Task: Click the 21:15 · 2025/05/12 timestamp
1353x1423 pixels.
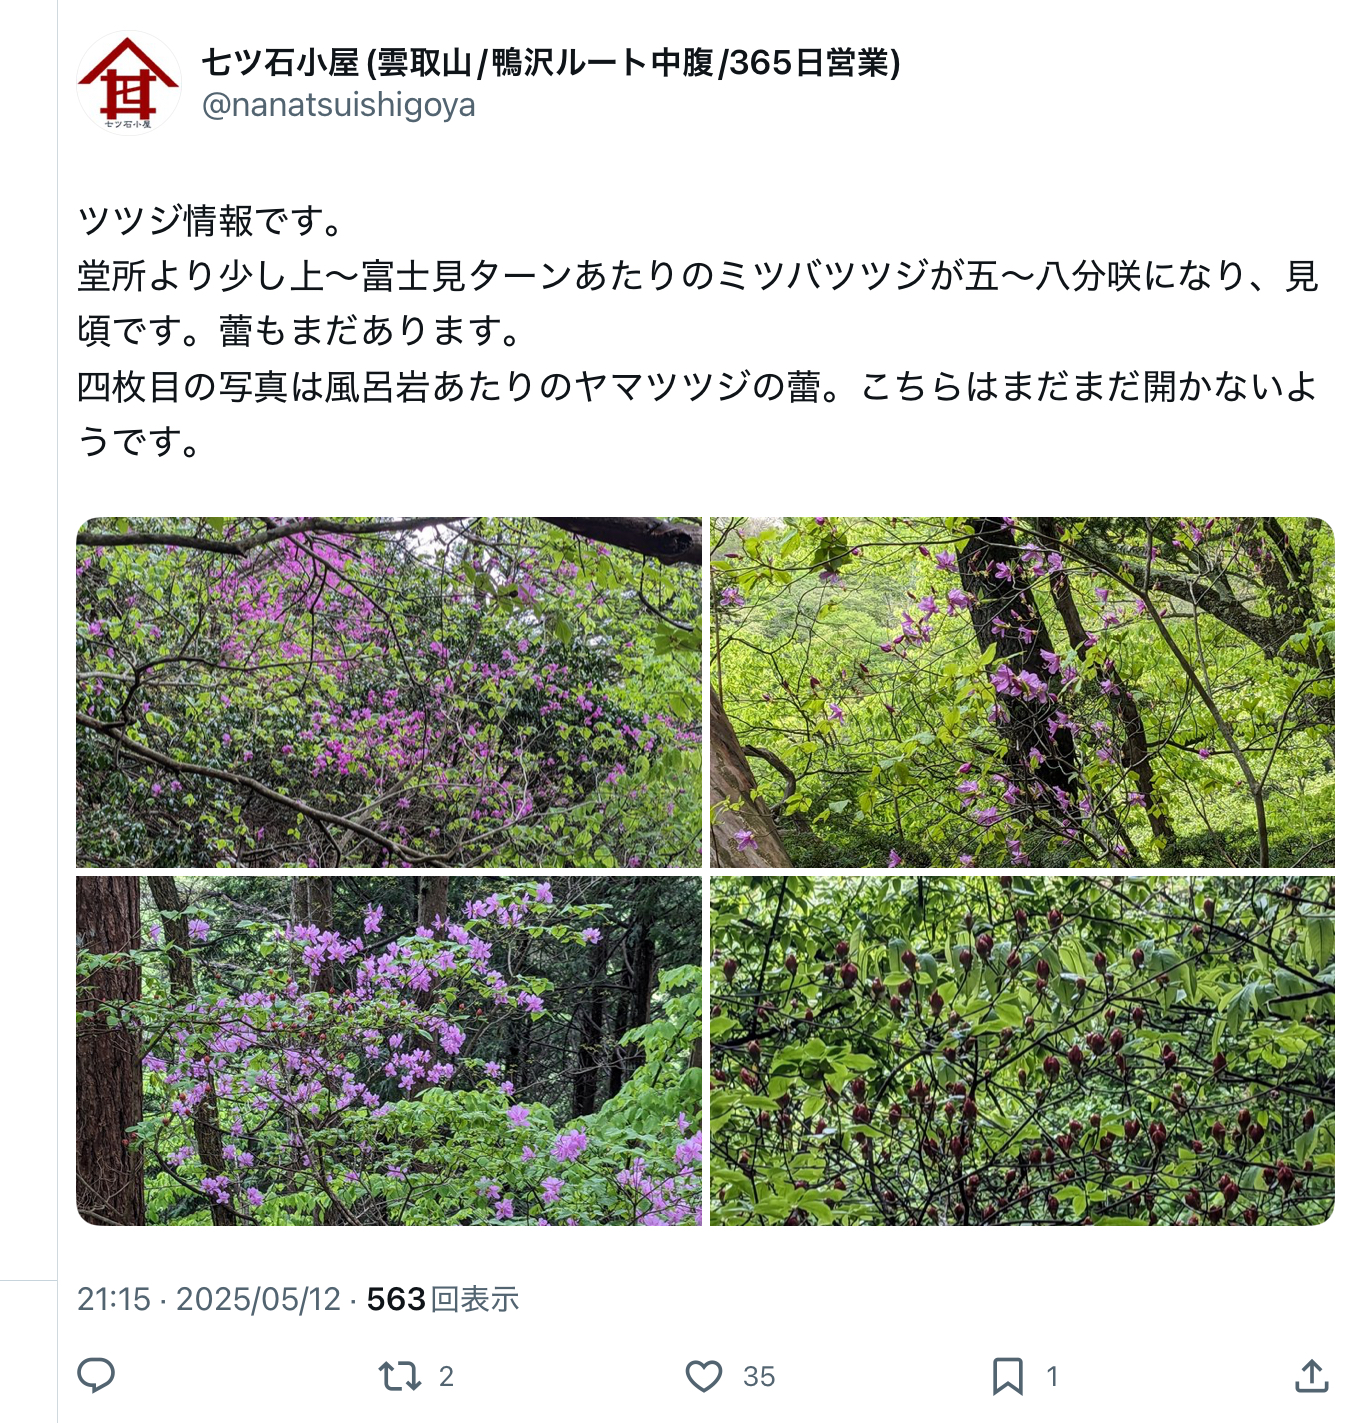Action: pos(209,1299)
